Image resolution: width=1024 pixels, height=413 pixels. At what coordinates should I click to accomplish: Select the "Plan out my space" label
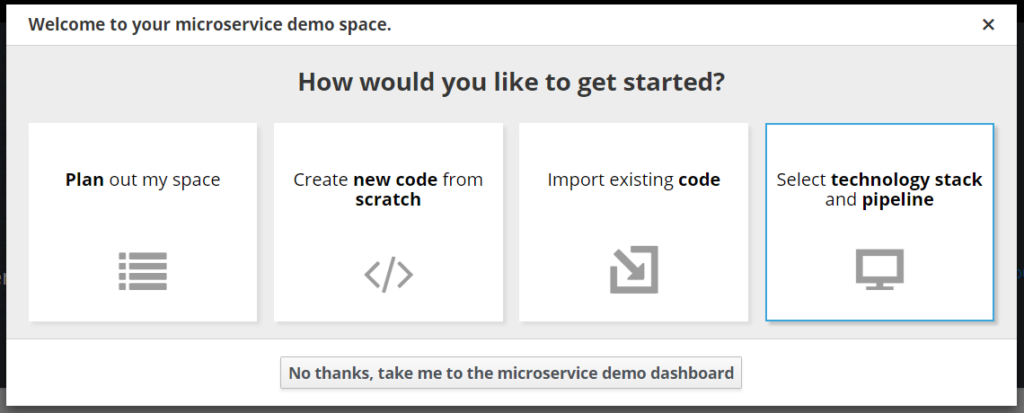[x=143, y=180]
